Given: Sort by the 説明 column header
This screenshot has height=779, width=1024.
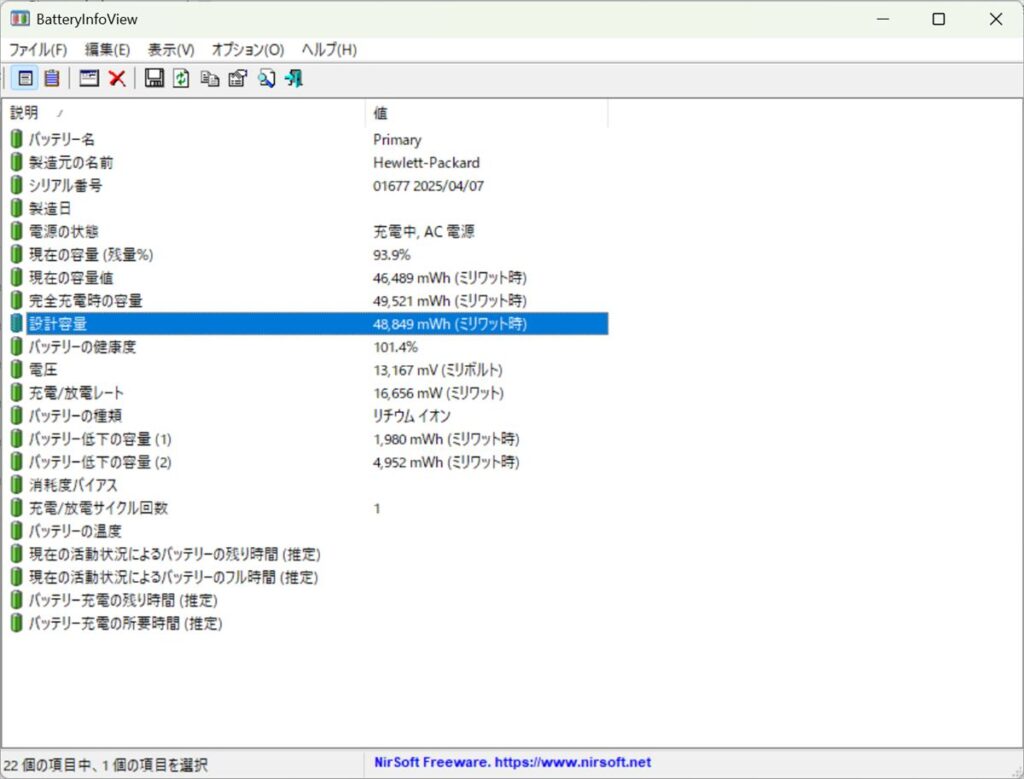Looking at the screenshot, I should pyautogui.click(x=180, y=113).
